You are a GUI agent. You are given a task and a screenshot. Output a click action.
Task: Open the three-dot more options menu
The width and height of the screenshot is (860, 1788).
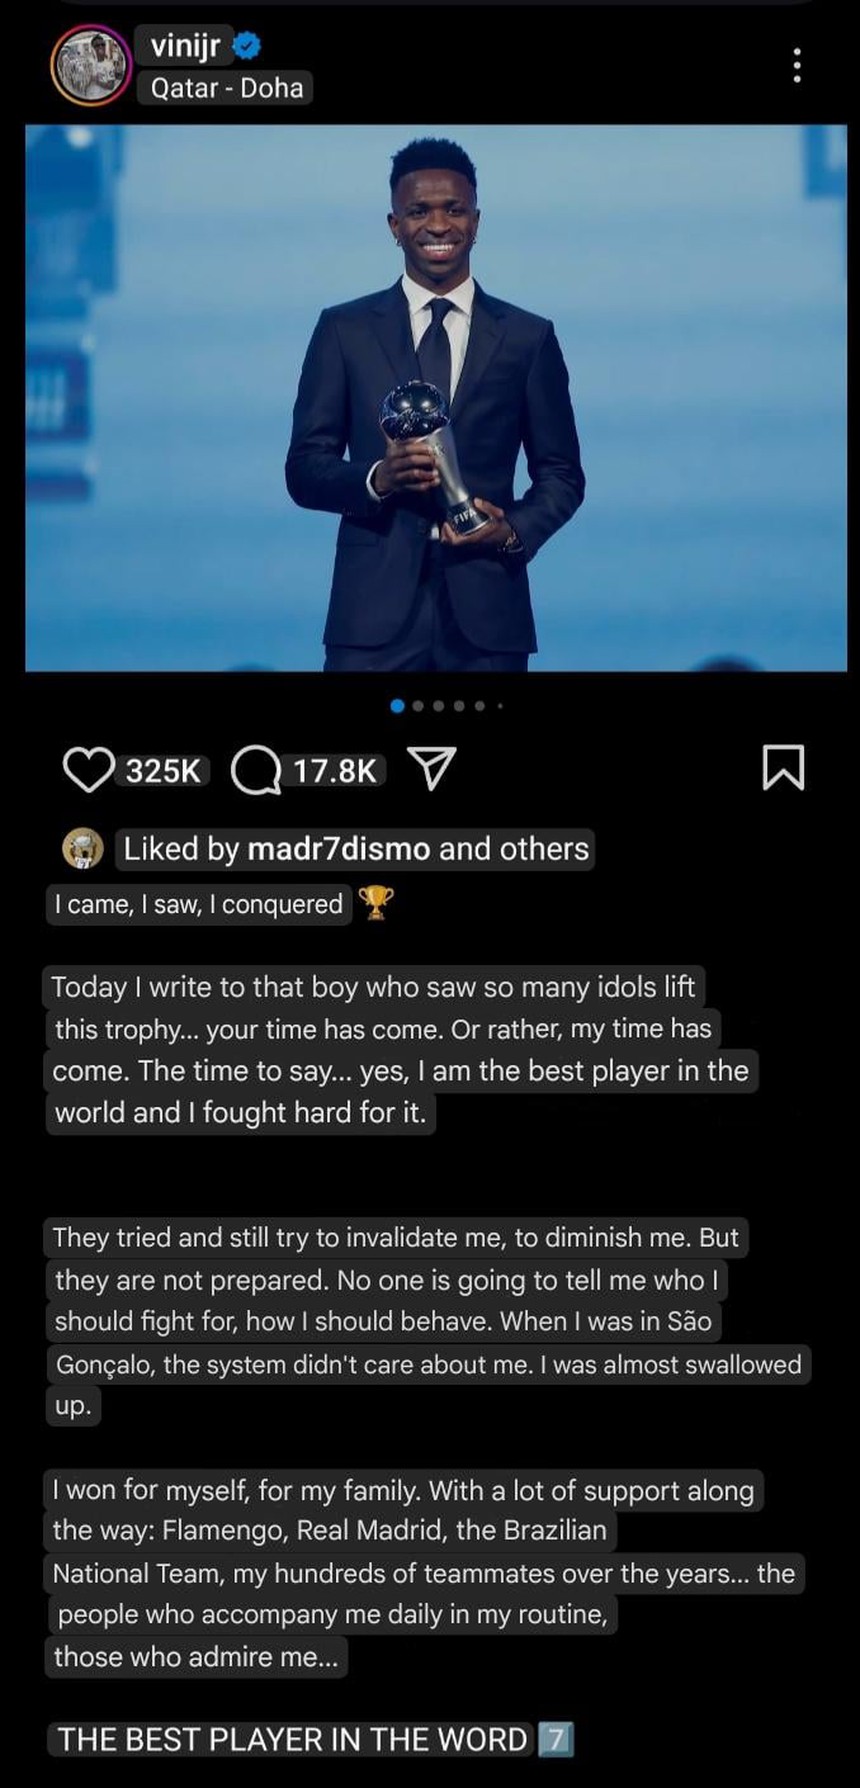coord(796,65)
